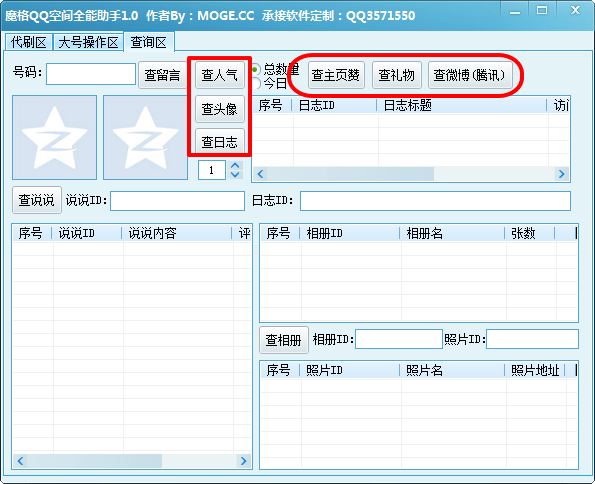Screen dimensions: 595x484
Task: Click right arrow of 日志 list scrollbar
Action: pyautogui.click(x=561, y=174)
